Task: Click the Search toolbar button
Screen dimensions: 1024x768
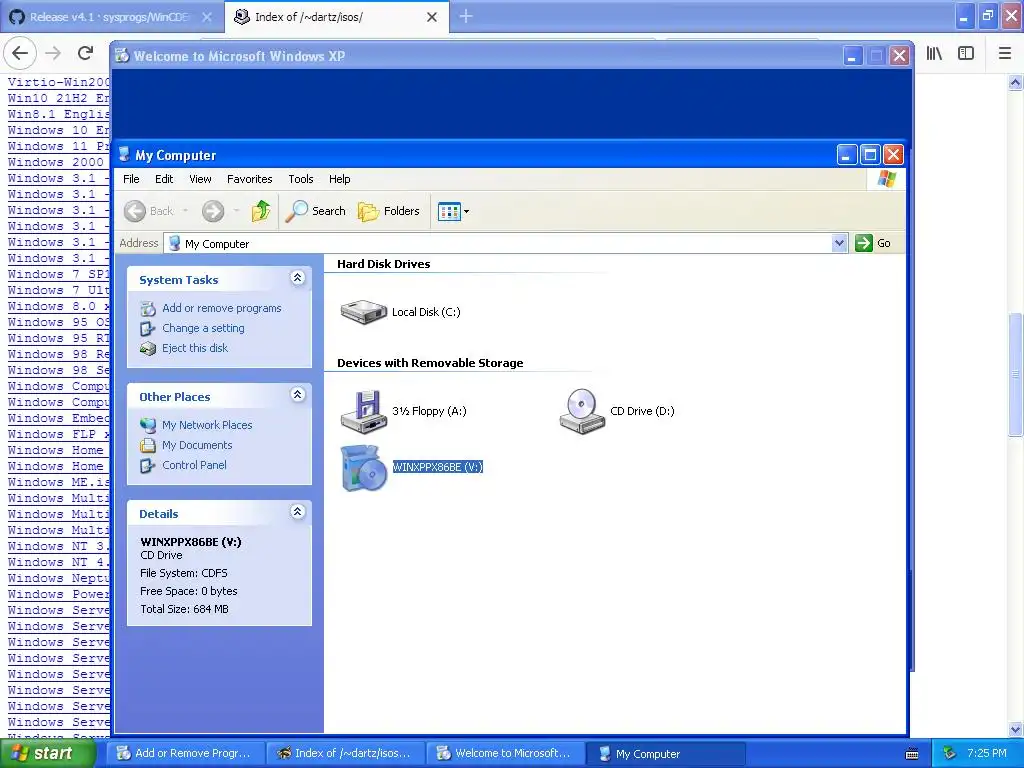Action: pyautogui.click(x=315, y=211)
